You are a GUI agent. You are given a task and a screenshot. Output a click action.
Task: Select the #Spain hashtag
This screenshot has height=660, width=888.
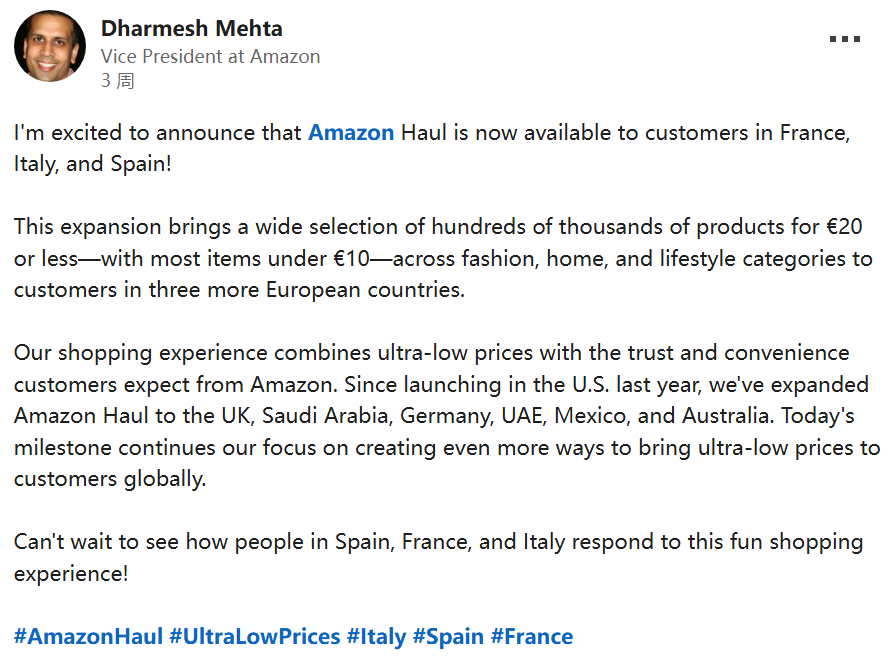(448, 637)
